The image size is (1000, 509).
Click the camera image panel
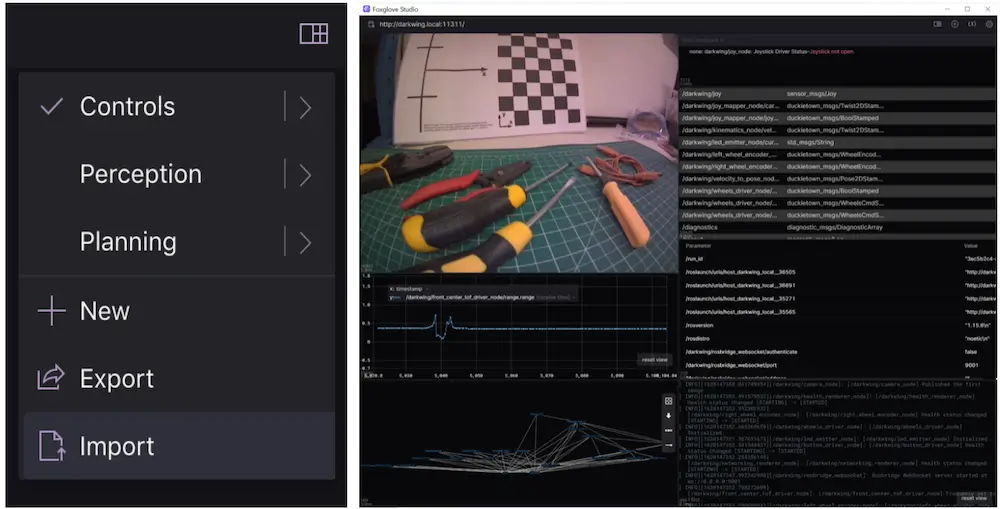(x=518, y=153)
